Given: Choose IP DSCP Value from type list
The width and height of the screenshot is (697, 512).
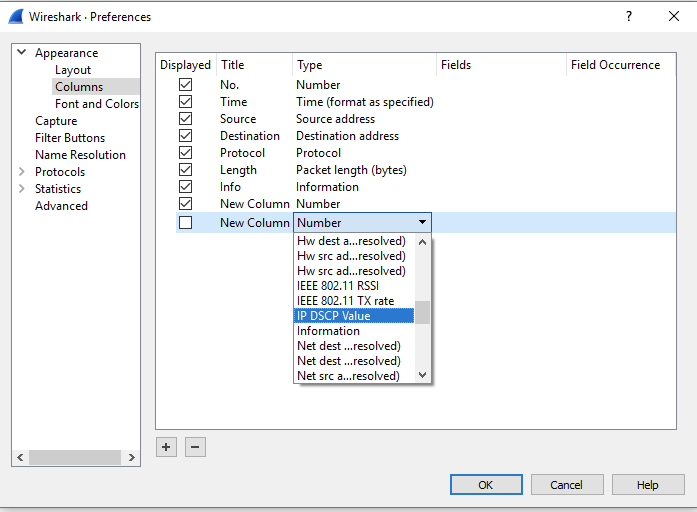Looking at the screenshot, I should click(x=354, y=316).
